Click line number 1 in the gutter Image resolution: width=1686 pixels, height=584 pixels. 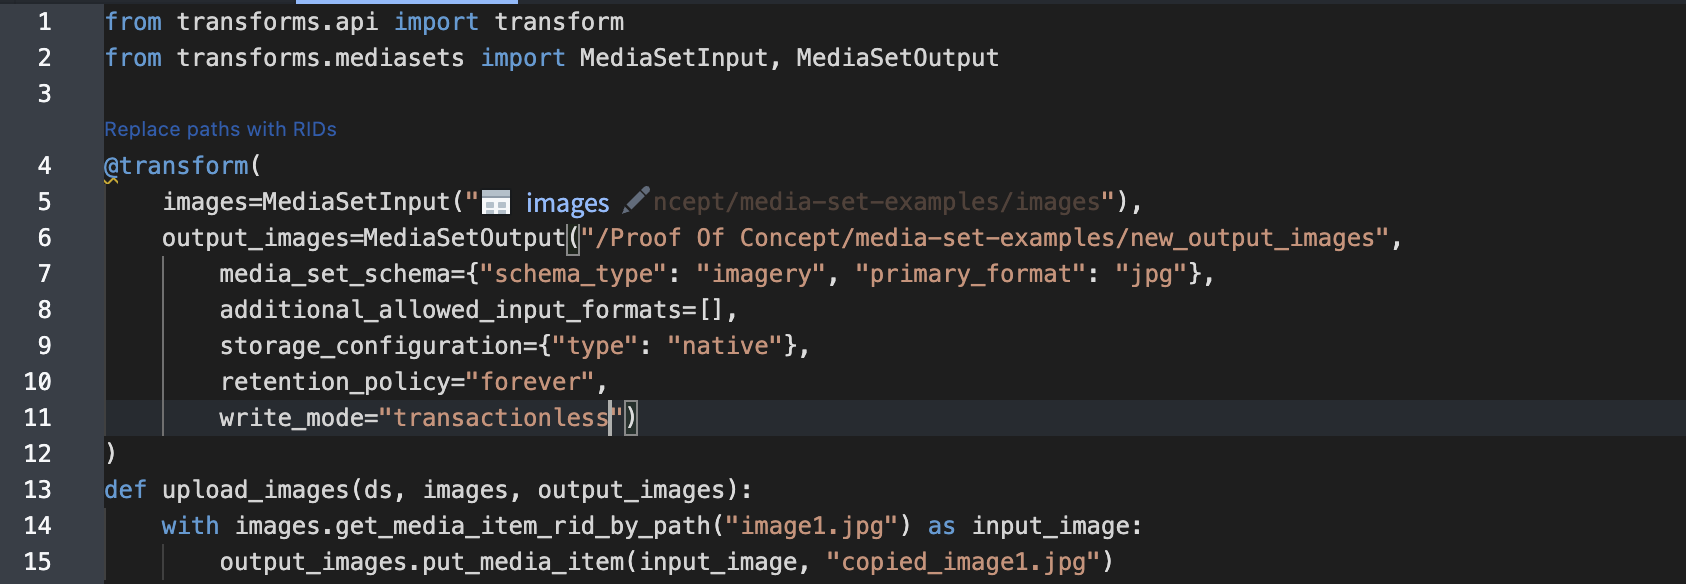click(44, 22)
